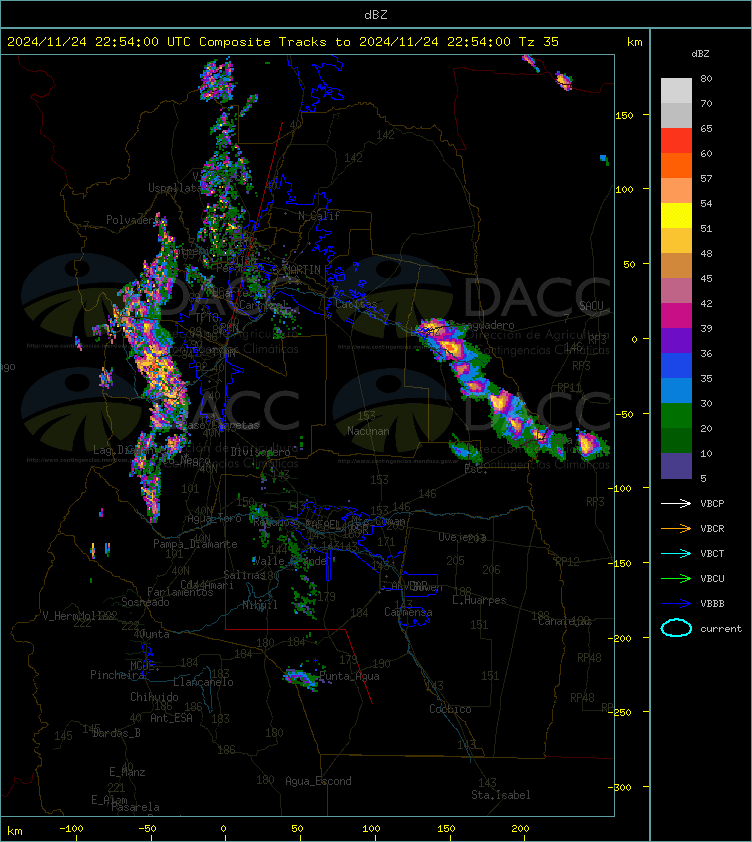Image resolution: width=752 pixels, height=842 pixels.
Task: Click the orange VBCR arrow legend icon
Action: click(x=676, y=528)
